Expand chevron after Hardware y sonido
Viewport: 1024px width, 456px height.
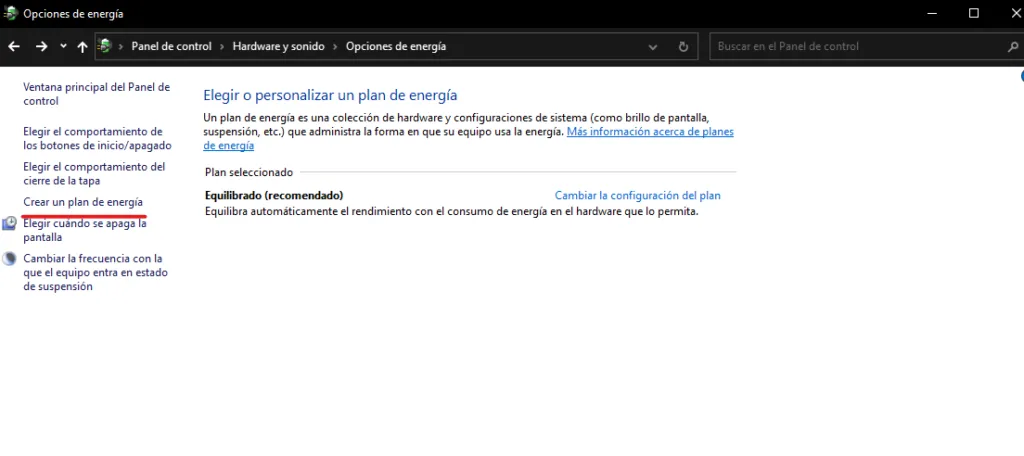pos(335,46)
